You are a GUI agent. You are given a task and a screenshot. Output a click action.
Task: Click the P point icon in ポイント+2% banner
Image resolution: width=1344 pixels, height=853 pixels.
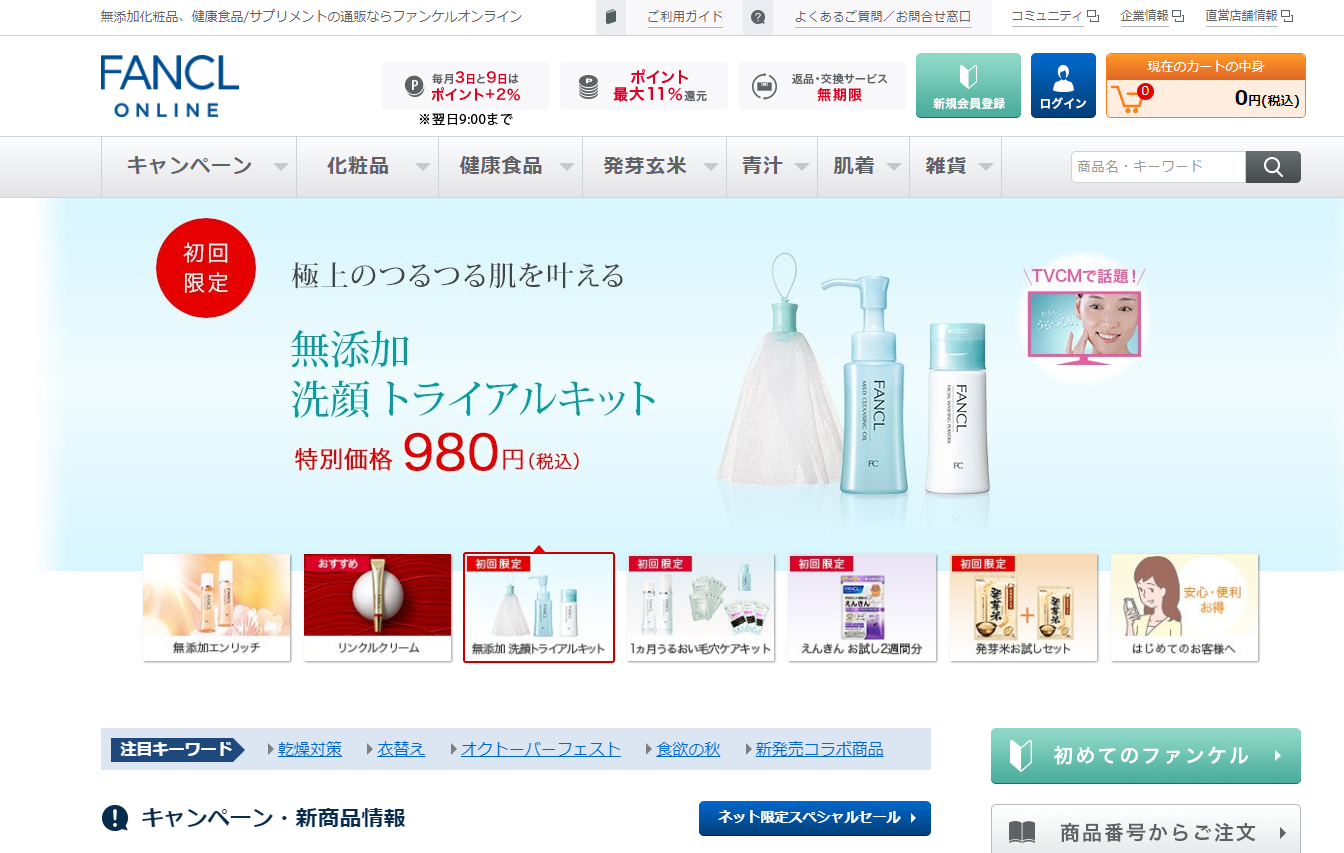[415, 86]
